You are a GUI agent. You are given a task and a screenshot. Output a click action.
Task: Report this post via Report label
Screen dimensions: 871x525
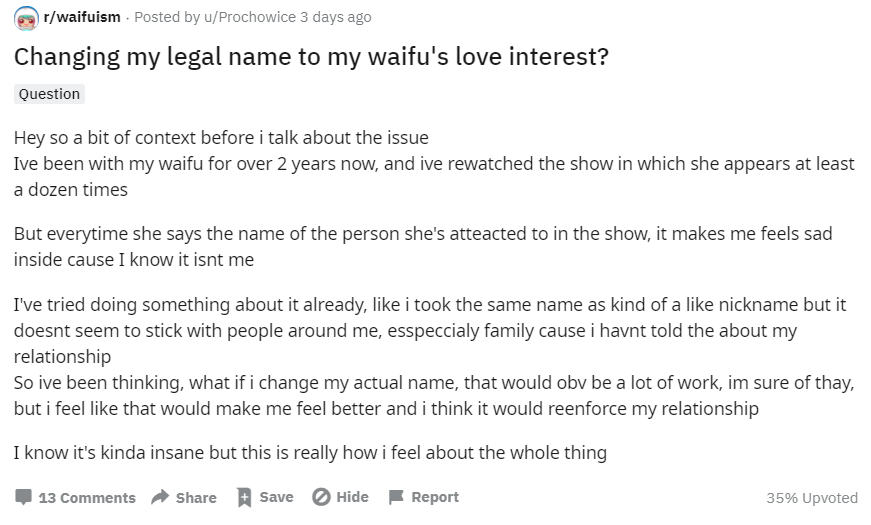pos(435,497)
